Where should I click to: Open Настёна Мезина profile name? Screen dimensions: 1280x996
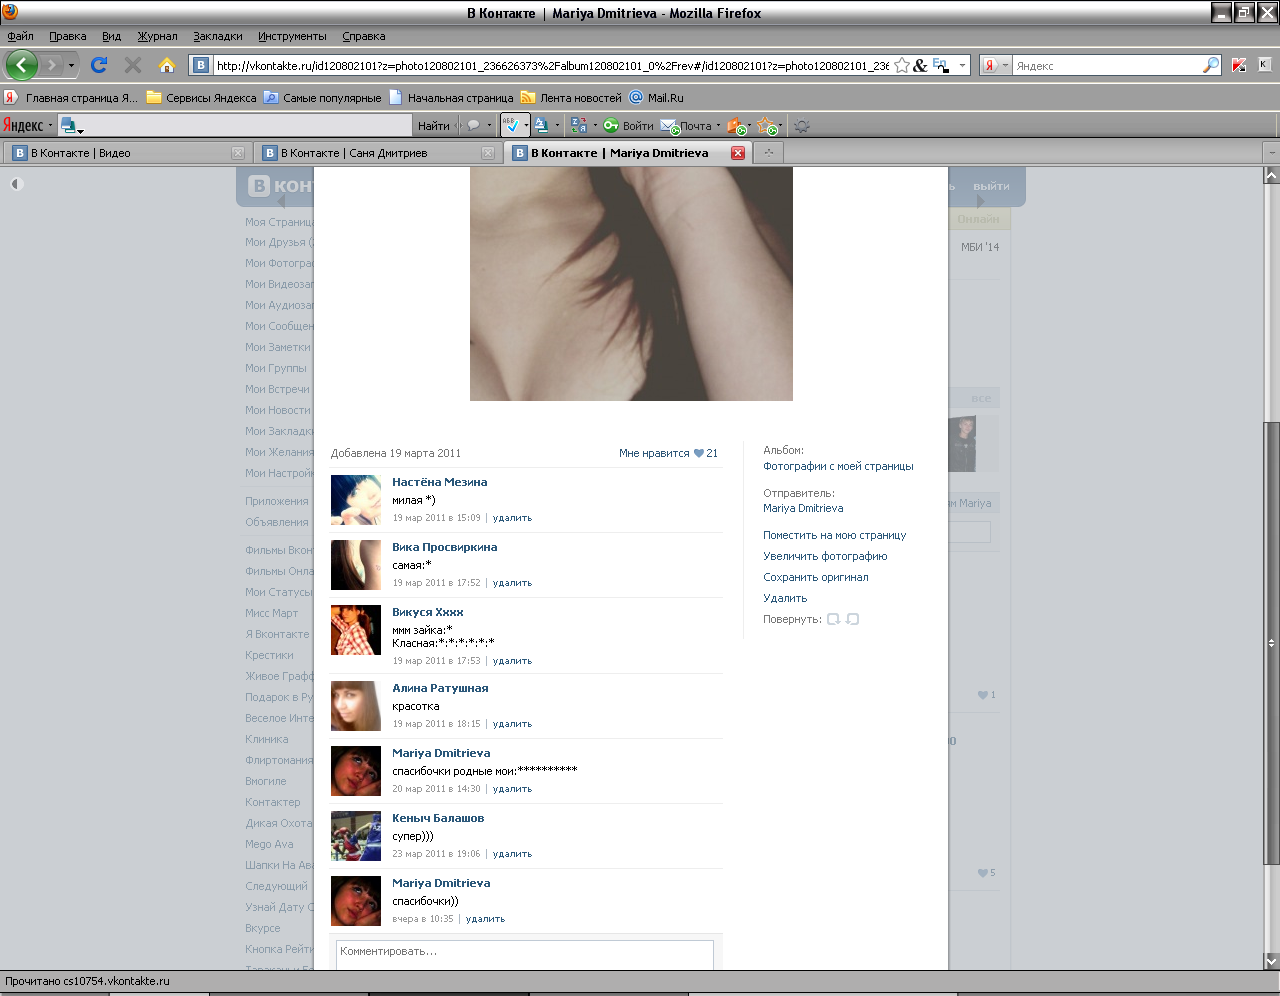[439, 482]
